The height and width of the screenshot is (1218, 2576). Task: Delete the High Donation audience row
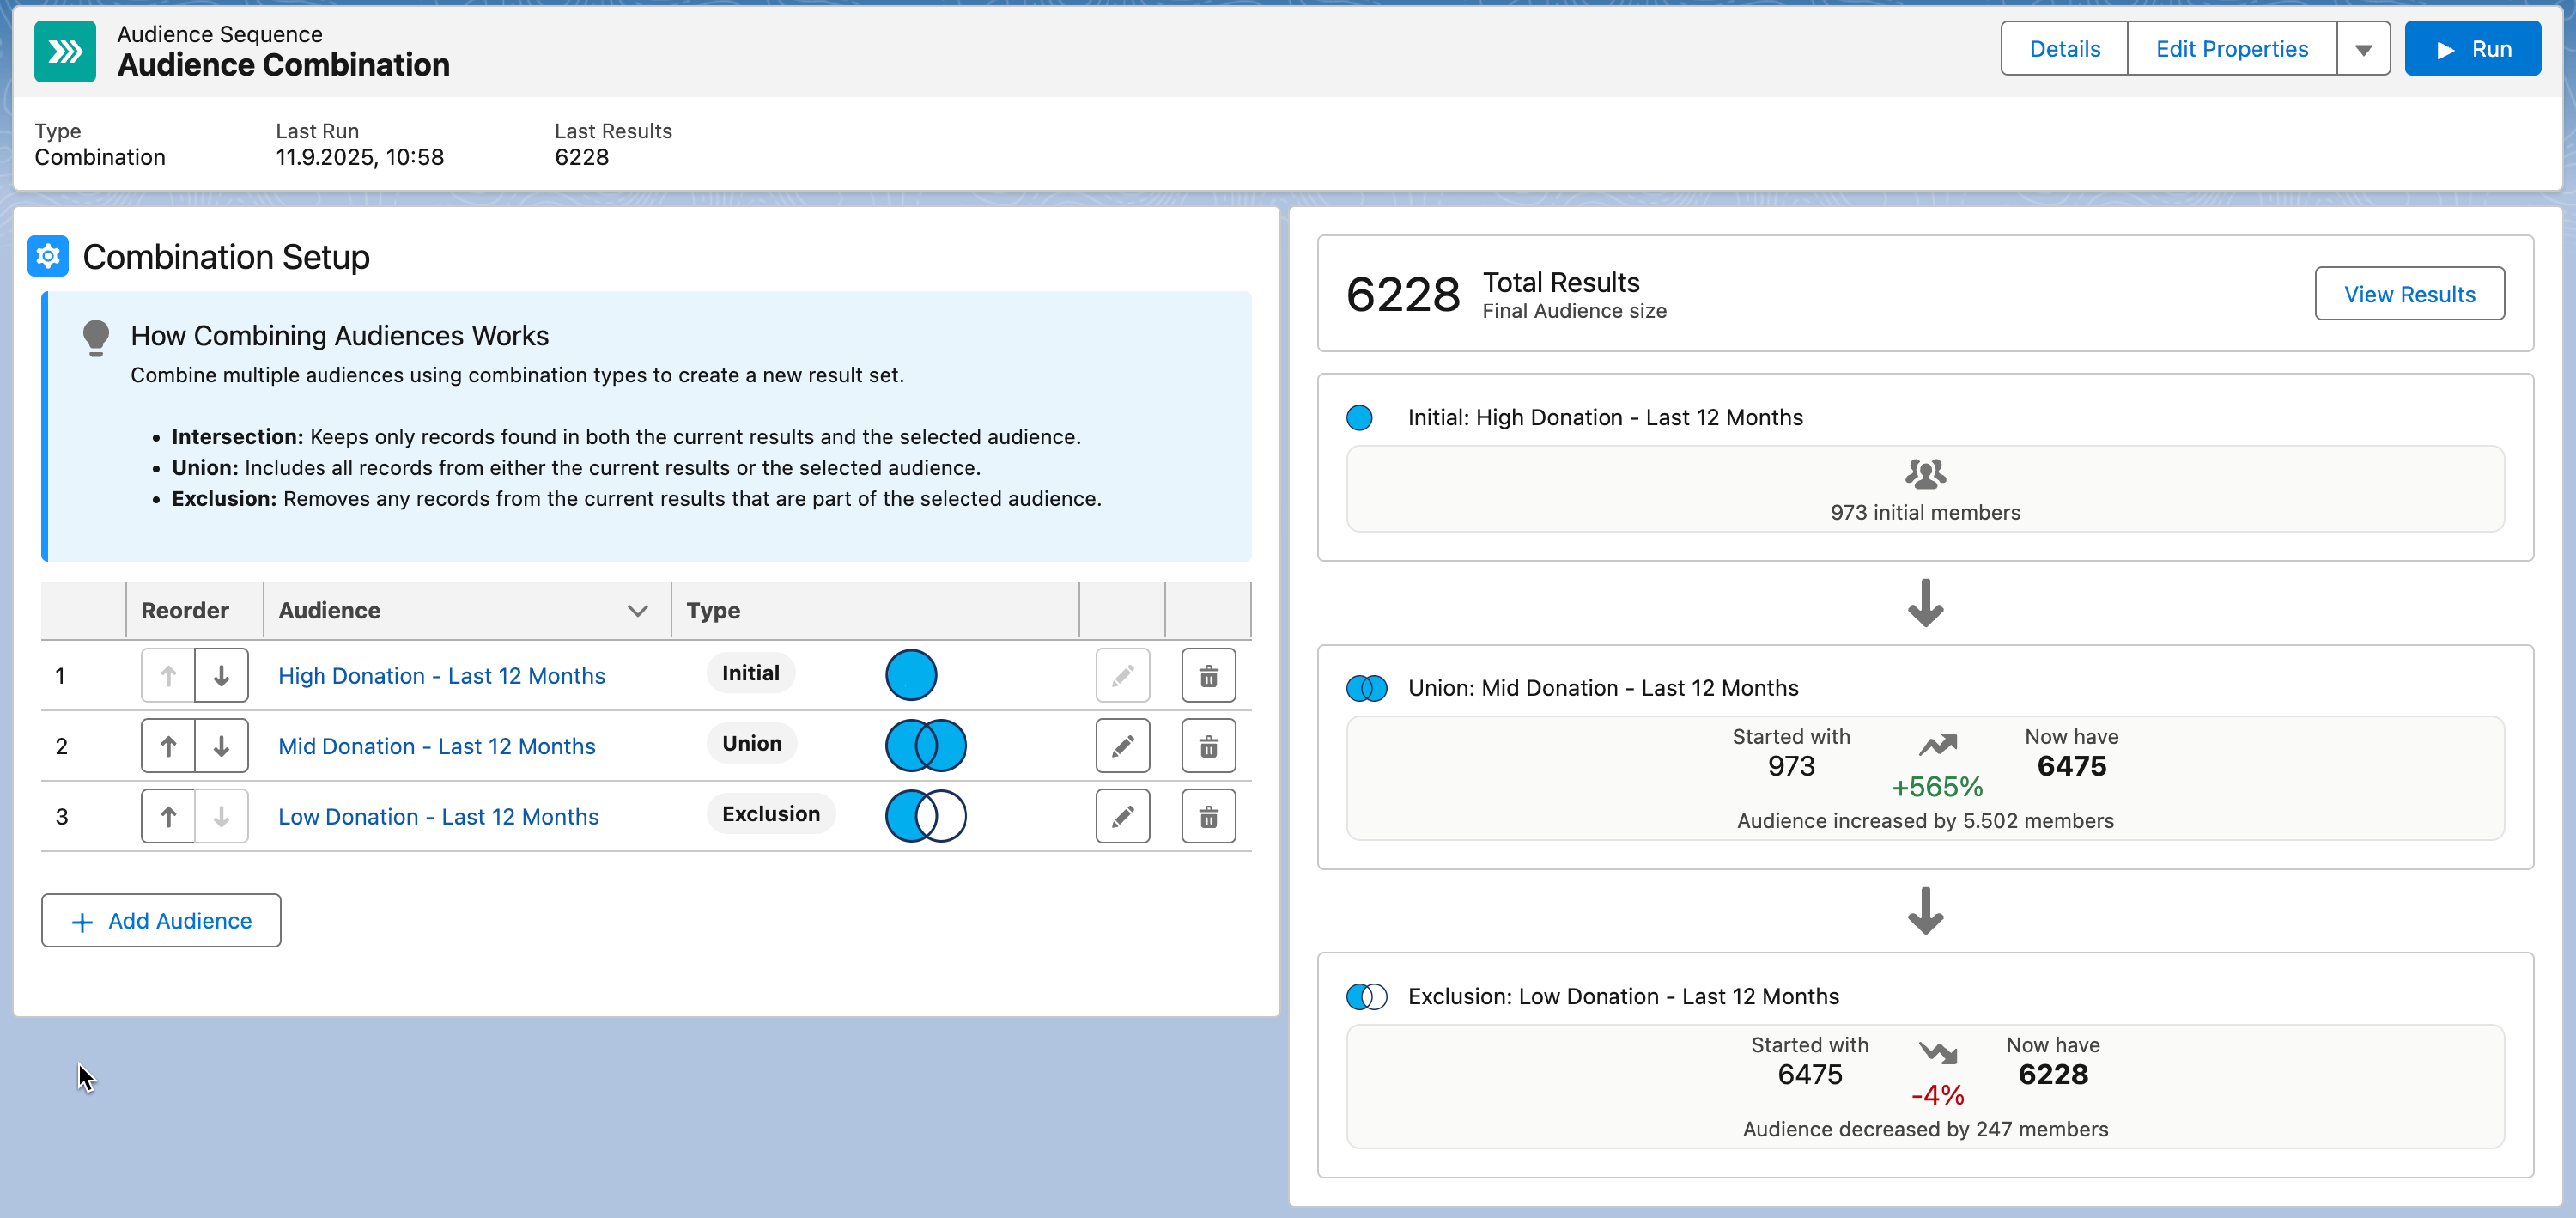click(x=1208, y=676)
